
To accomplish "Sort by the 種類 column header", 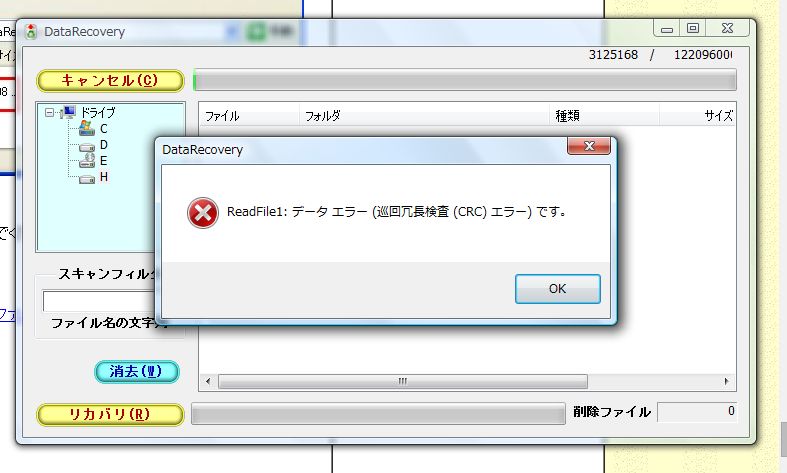I will click(x=604, y=116).
